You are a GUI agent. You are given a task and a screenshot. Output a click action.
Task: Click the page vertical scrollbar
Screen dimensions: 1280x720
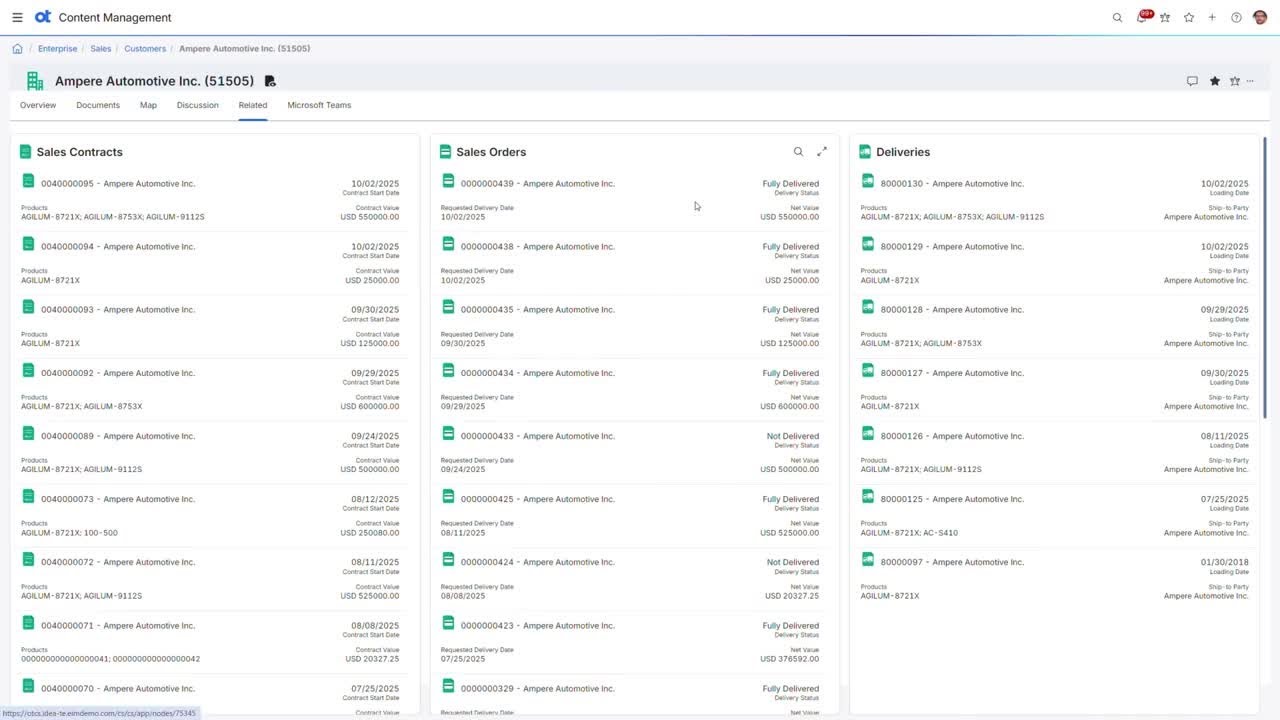coord(1265,278)
